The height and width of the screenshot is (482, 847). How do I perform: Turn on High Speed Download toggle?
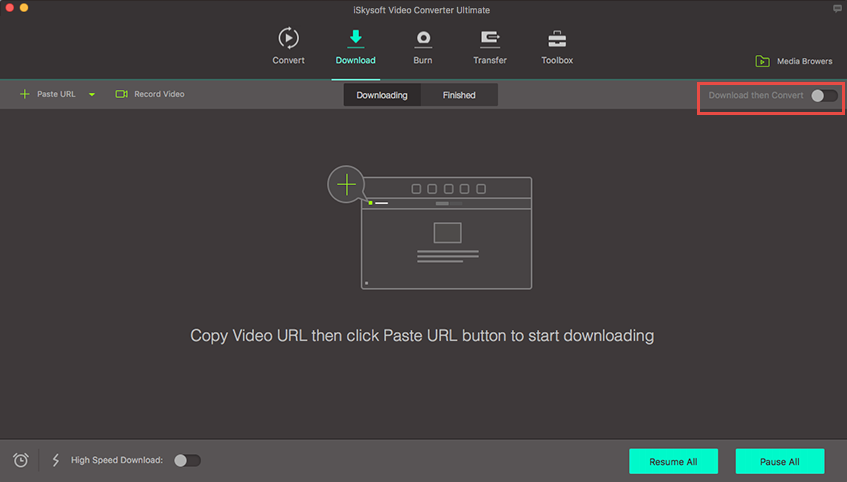click(187, 460)
